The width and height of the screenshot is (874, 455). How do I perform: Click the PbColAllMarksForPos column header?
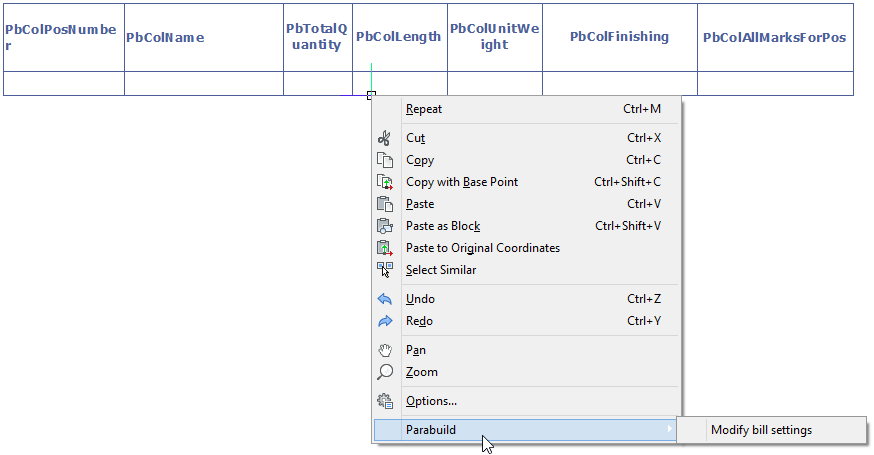click(x=774, y=38)
